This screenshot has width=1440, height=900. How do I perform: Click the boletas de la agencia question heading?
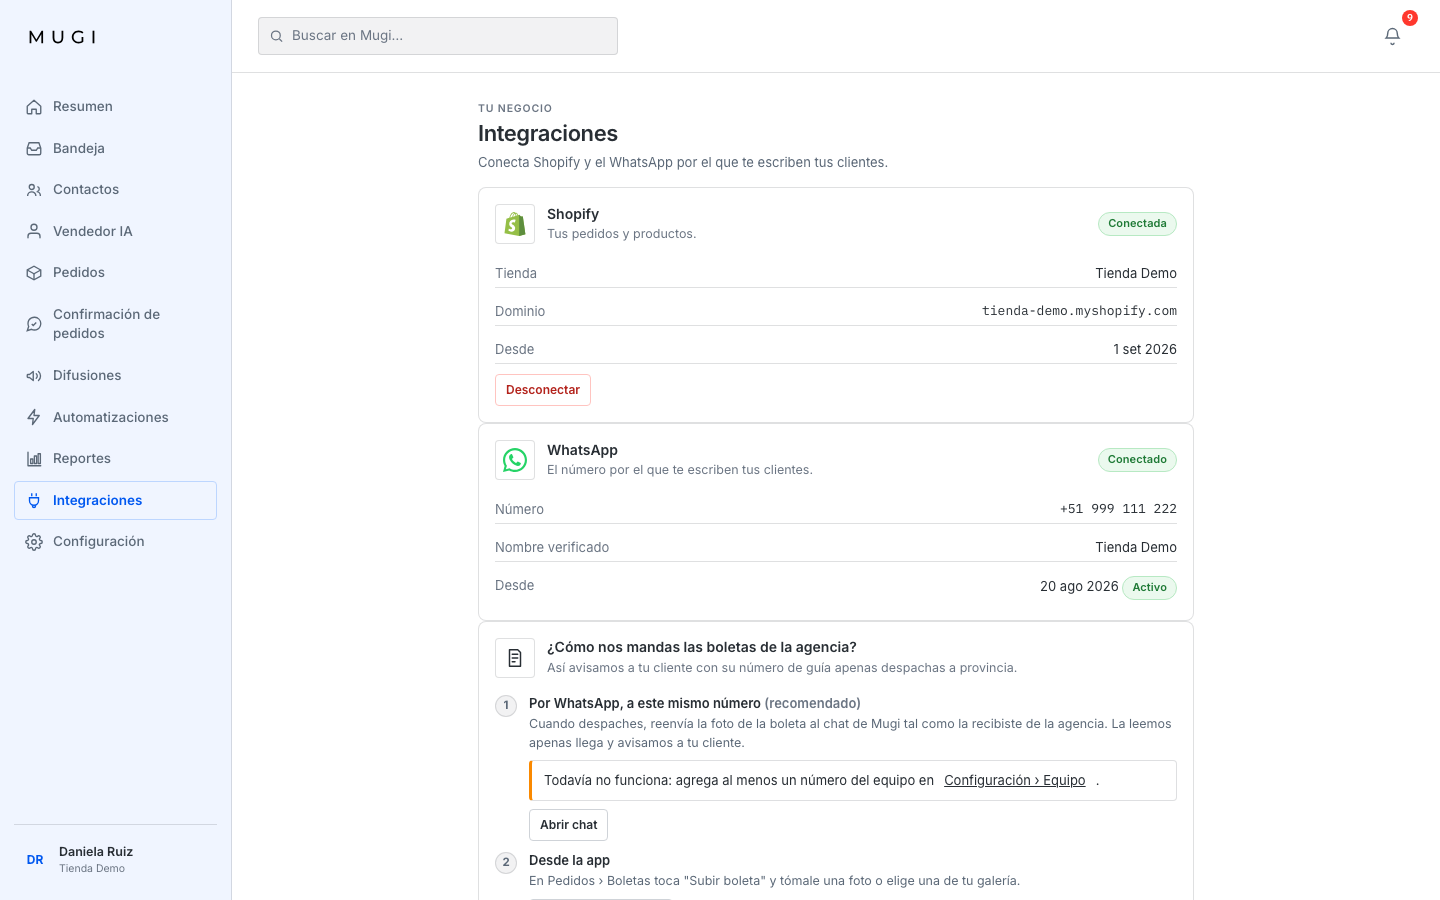point(702,647)
